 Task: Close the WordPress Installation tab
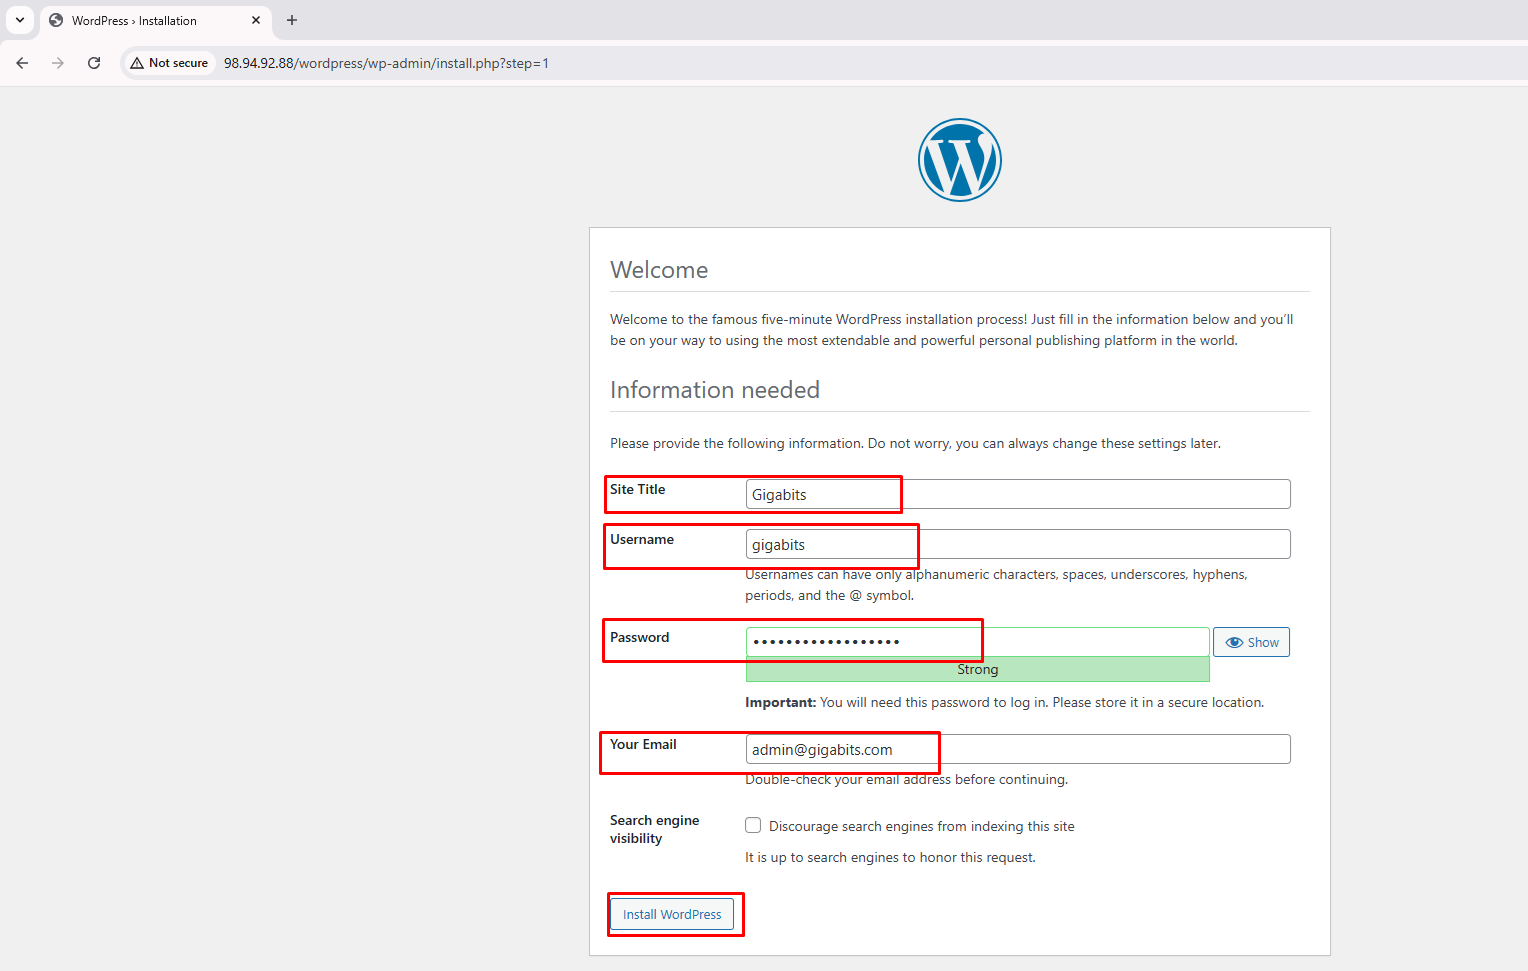pos(256,20)
